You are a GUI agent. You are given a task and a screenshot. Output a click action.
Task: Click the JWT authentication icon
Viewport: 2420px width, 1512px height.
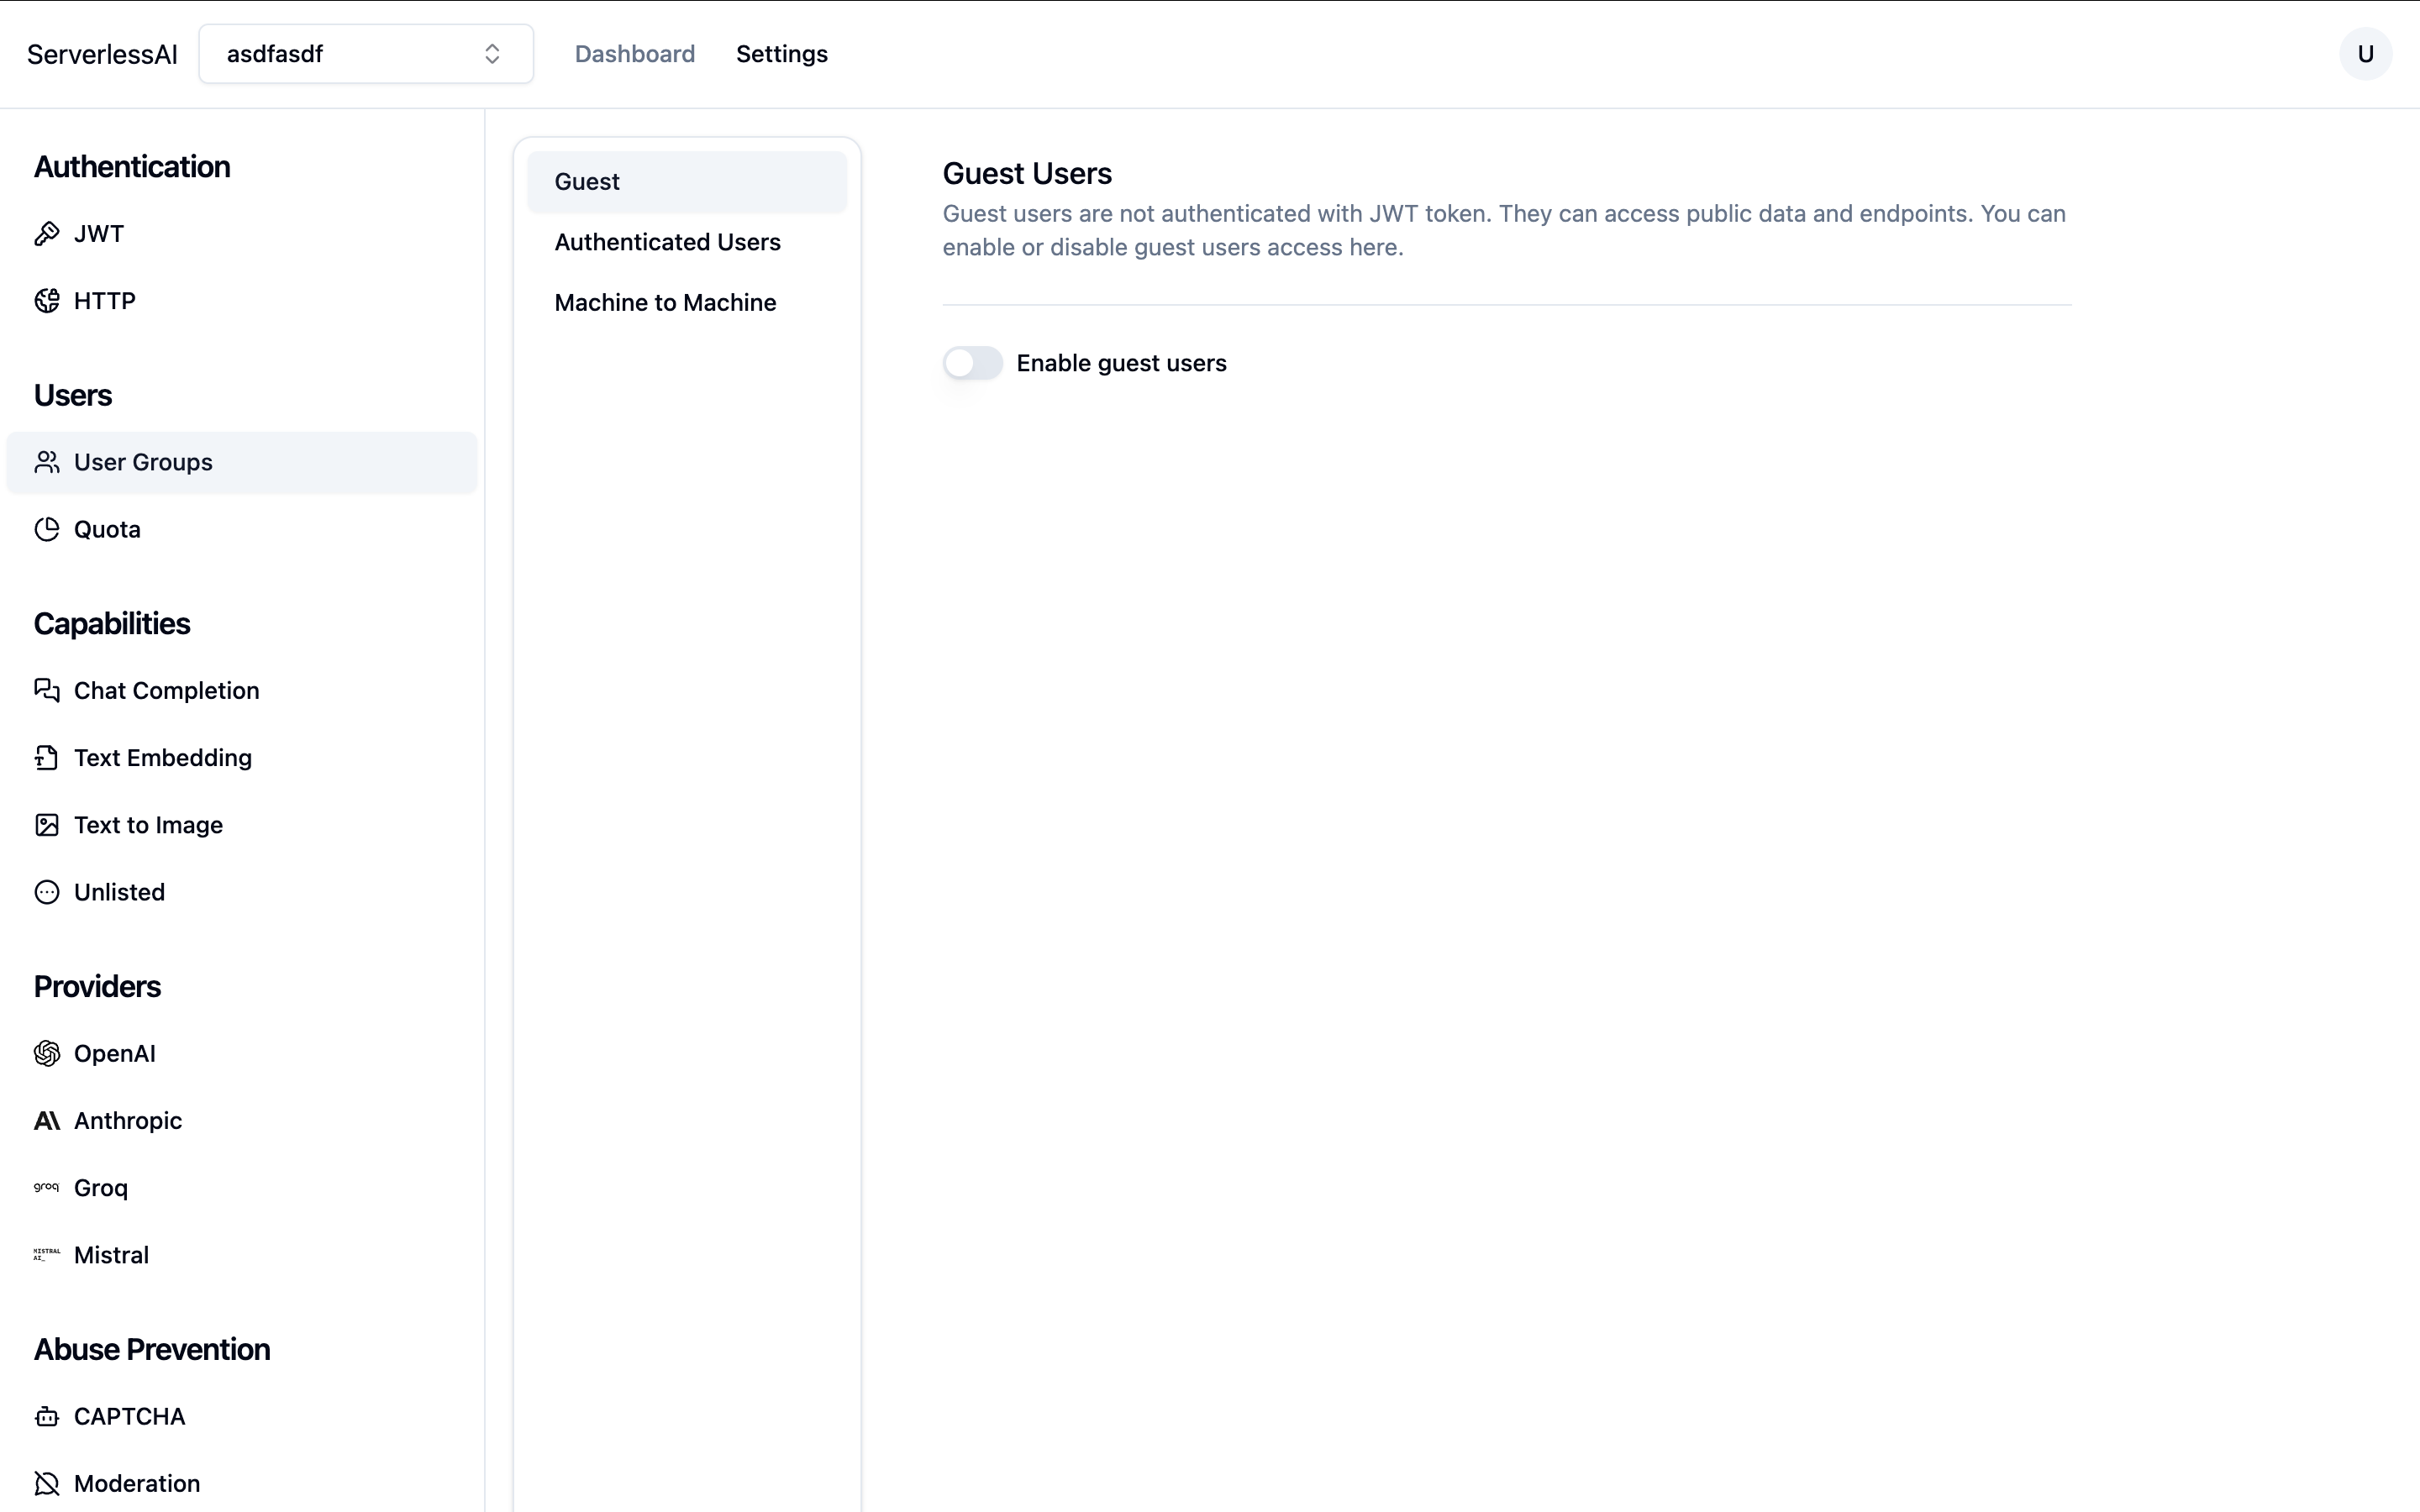45,234
